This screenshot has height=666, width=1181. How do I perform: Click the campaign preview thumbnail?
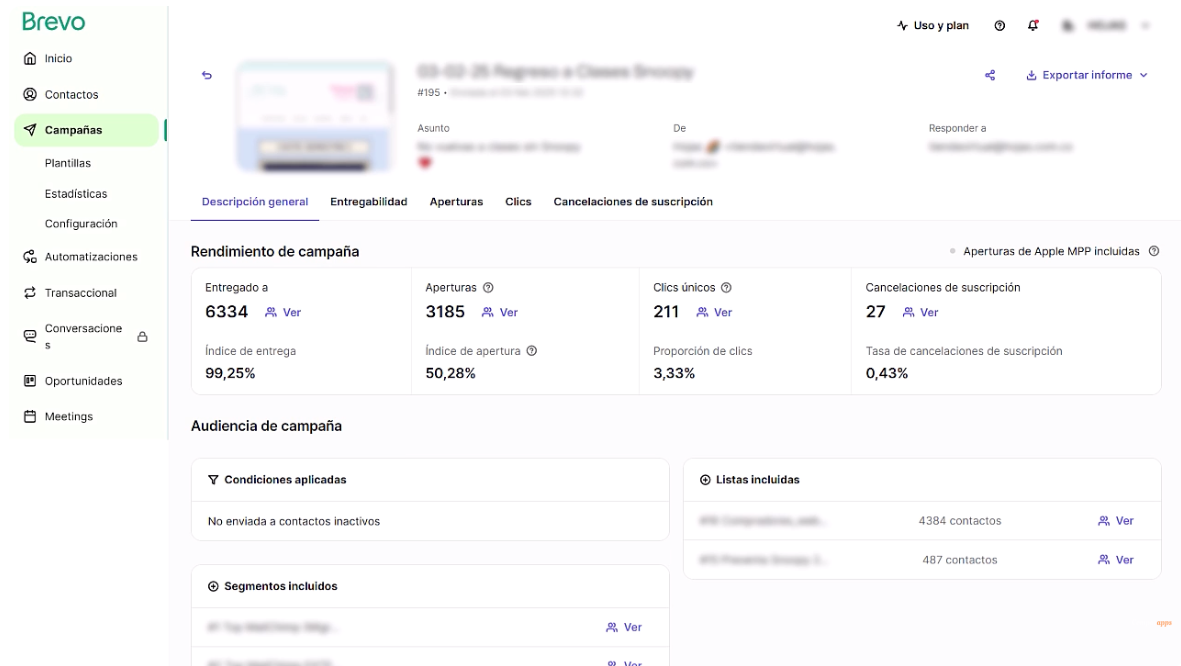[316, 117]
